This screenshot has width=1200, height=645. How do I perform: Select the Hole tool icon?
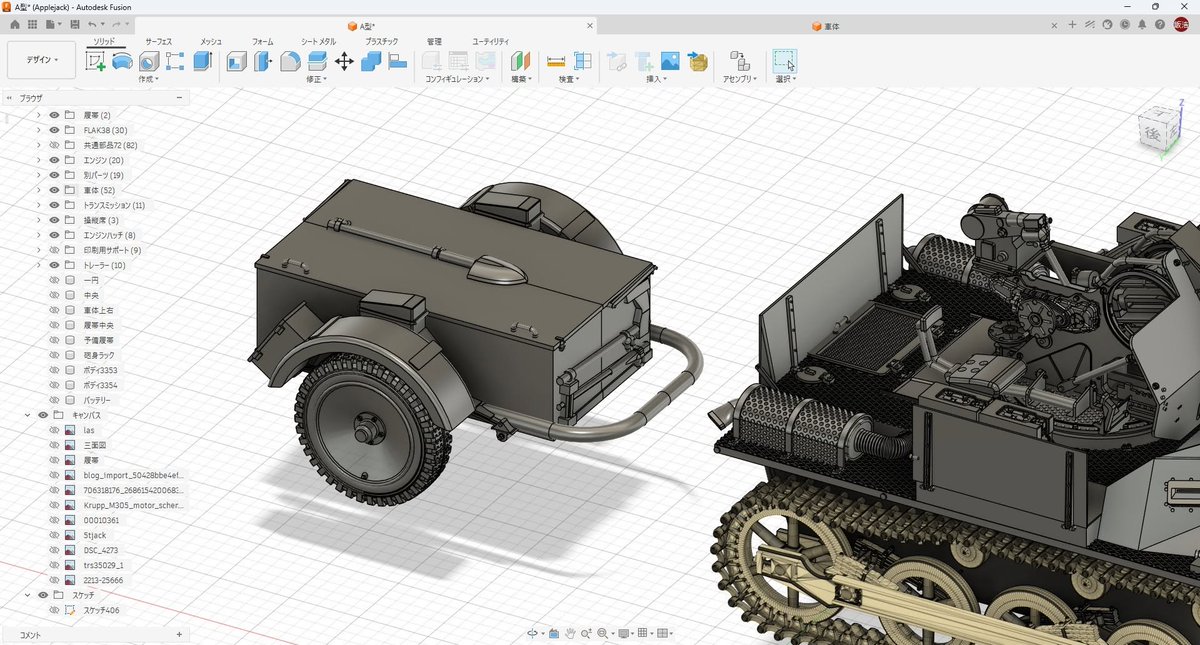149,61
